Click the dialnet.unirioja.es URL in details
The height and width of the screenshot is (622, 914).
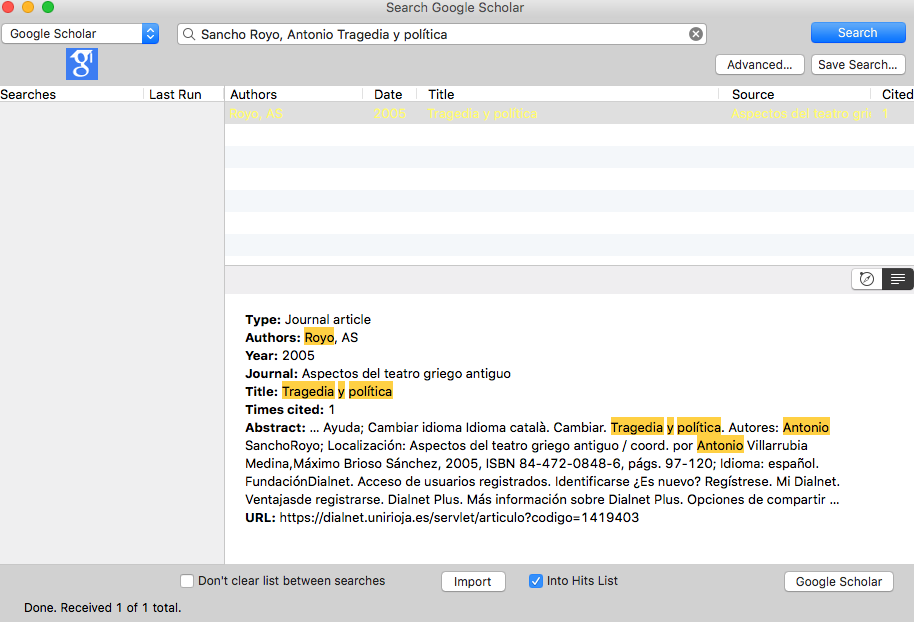pyautogui.click(x=459, y=518)
